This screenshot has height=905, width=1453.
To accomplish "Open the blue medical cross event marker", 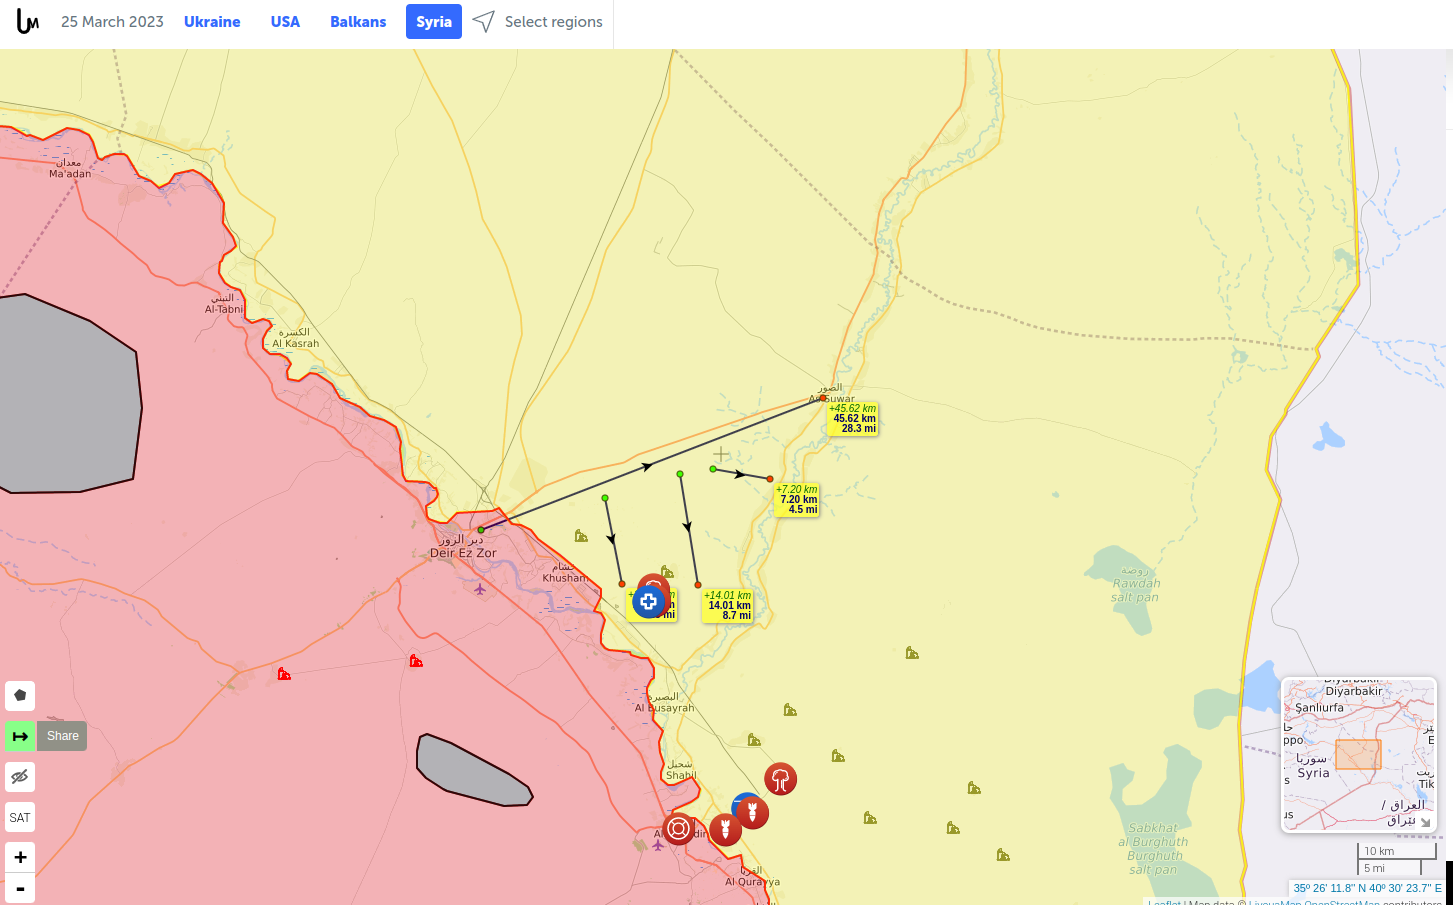I will tap(648, 601).
